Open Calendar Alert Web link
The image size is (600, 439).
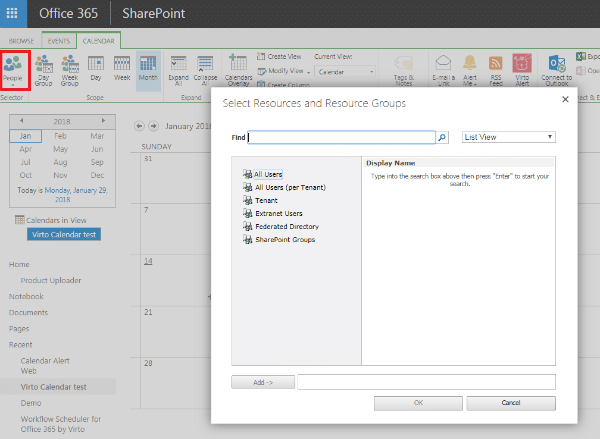[x=45, y=366]
